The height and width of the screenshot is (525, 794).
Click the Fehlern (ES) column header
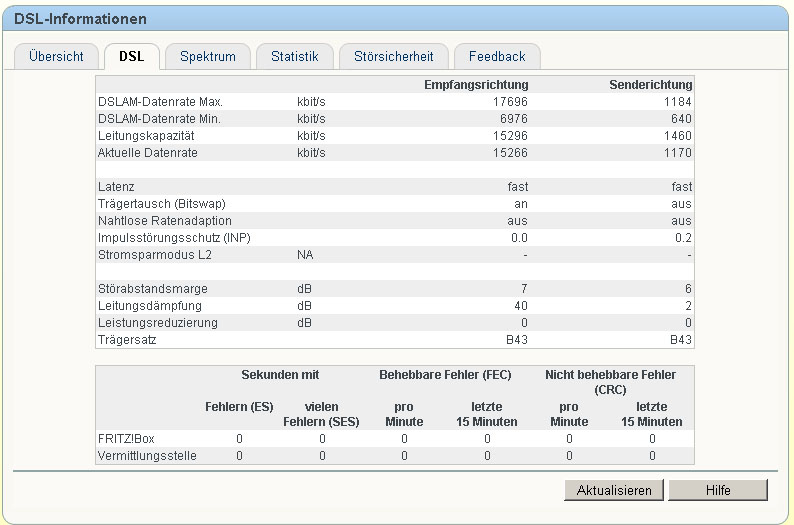click(x=239, y=407)
